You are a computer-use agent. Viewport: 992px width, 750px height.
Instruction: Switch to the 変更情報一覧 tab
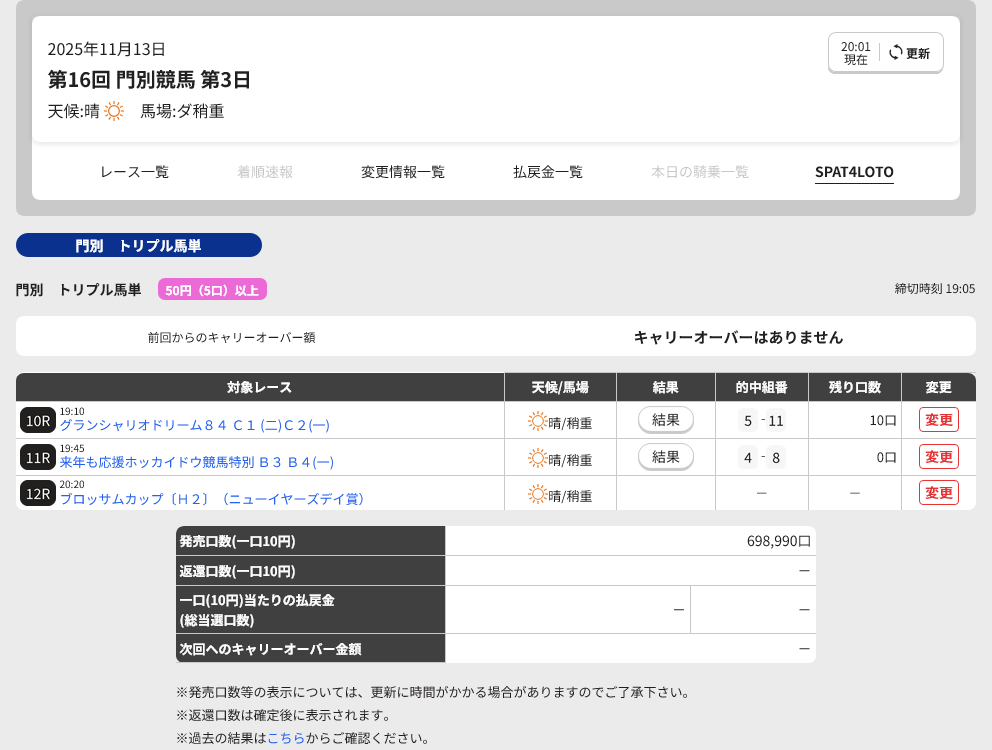[x=403, y=172]
